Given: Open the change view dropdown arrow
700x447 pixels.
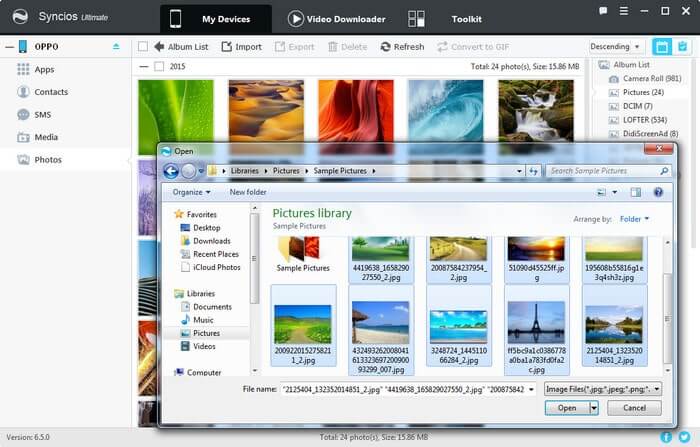Looking at the screenshot, I should pos(614,192).
